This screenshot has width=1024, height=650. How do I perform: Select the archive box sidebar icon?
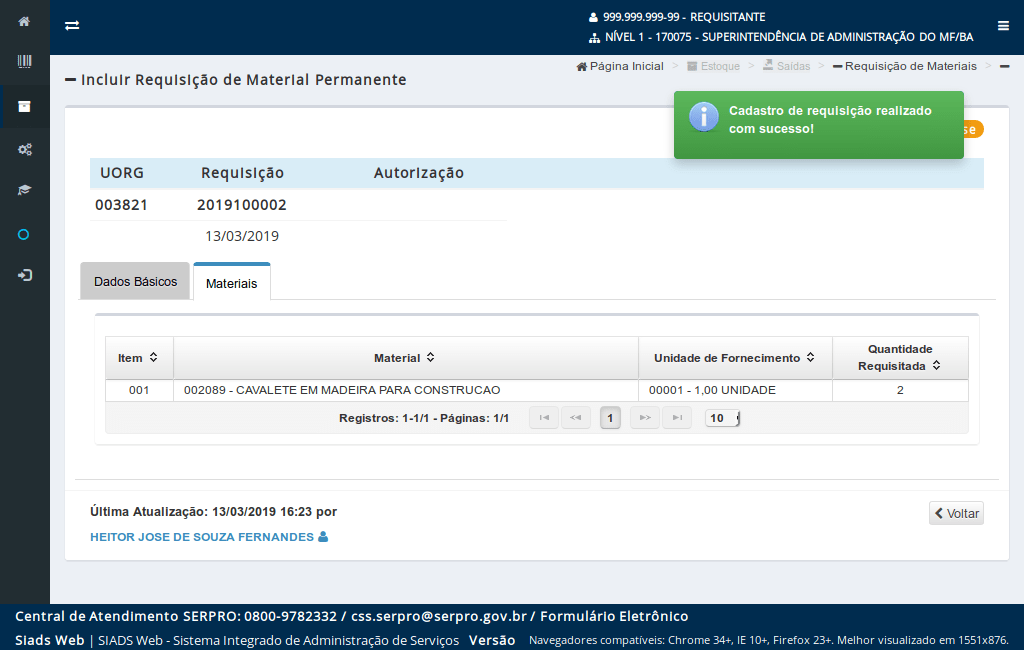(24, 106)
